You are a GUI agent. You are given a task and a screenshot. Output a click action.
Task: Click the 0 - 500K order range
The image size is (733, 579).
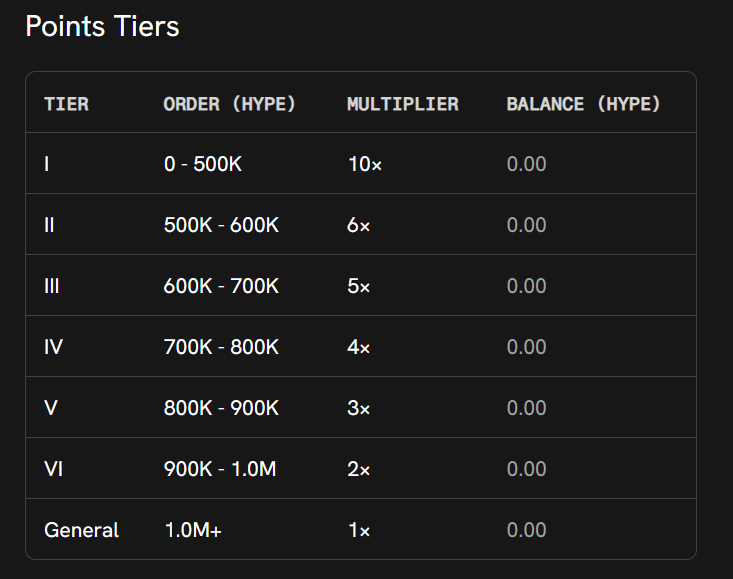(203, 164)
